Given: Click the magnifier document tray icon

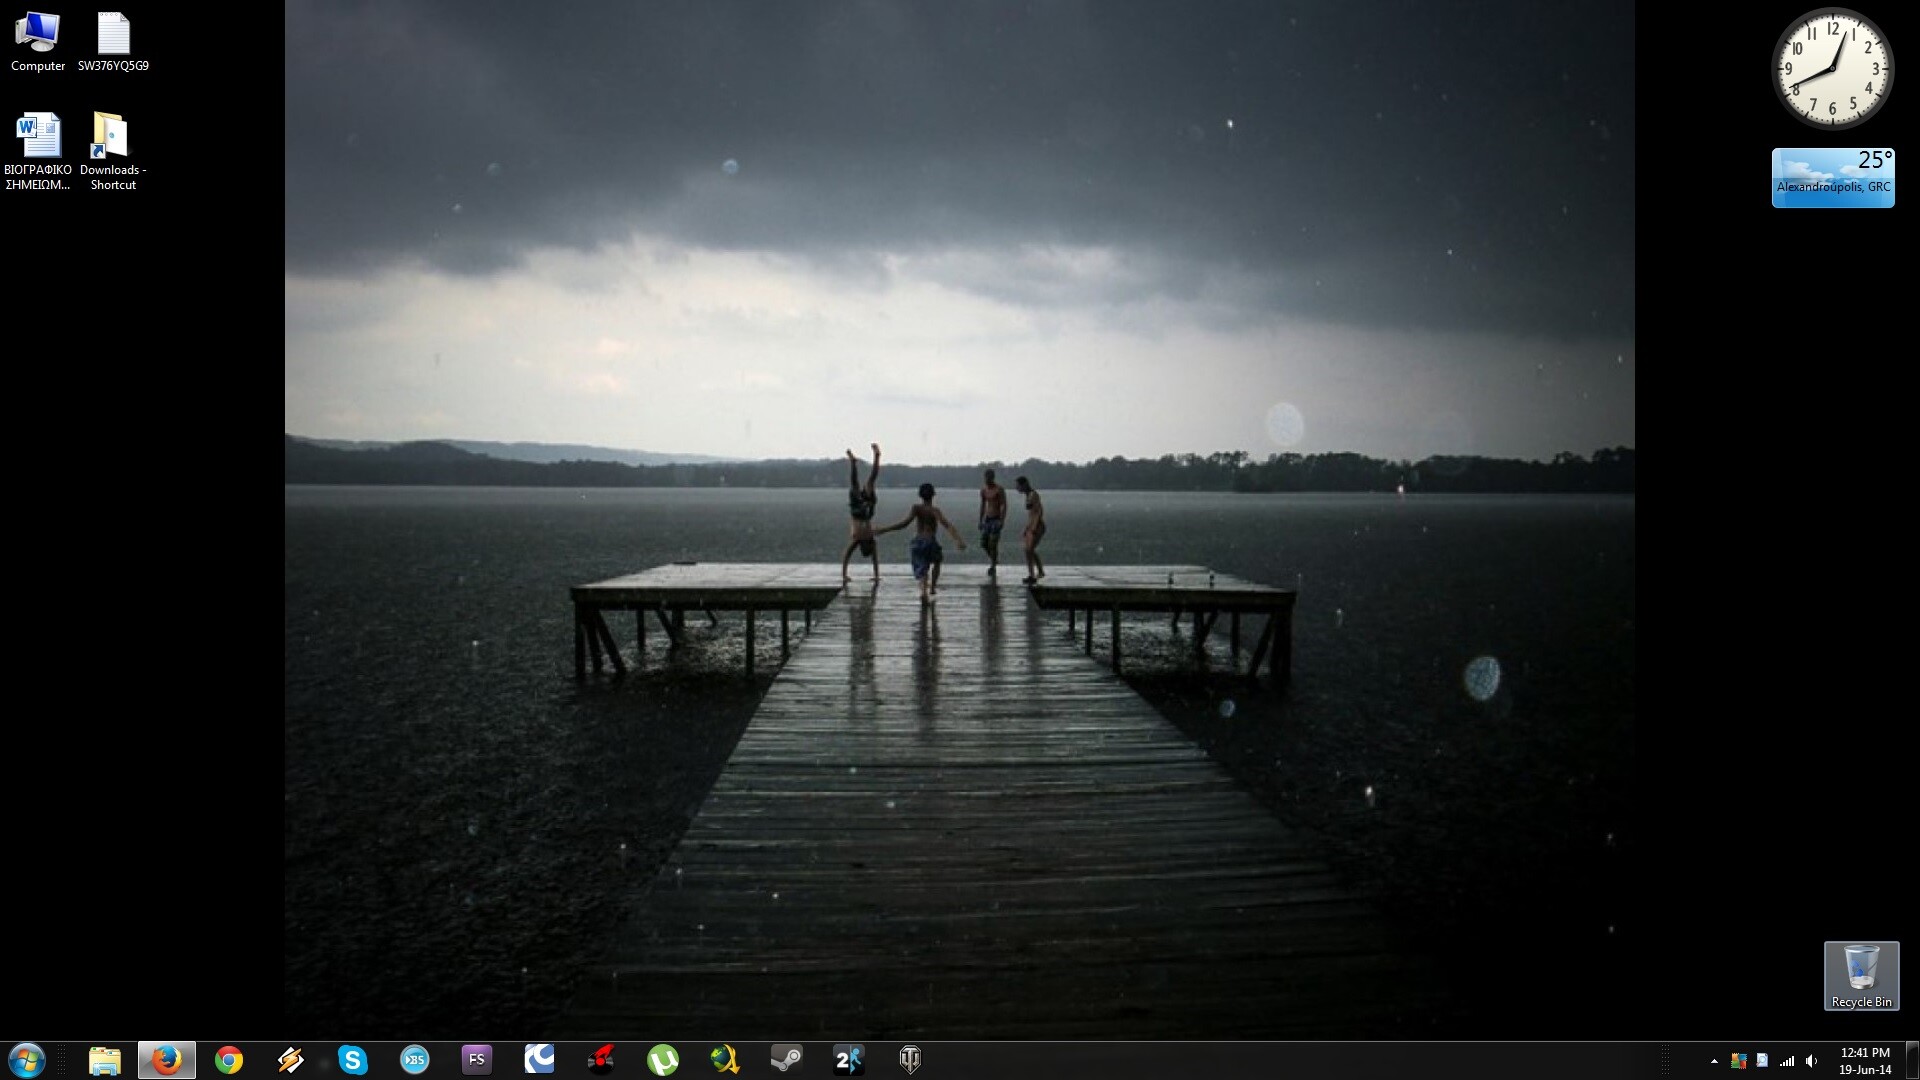Looking at the screenshot, I should coord(1762,1061).
